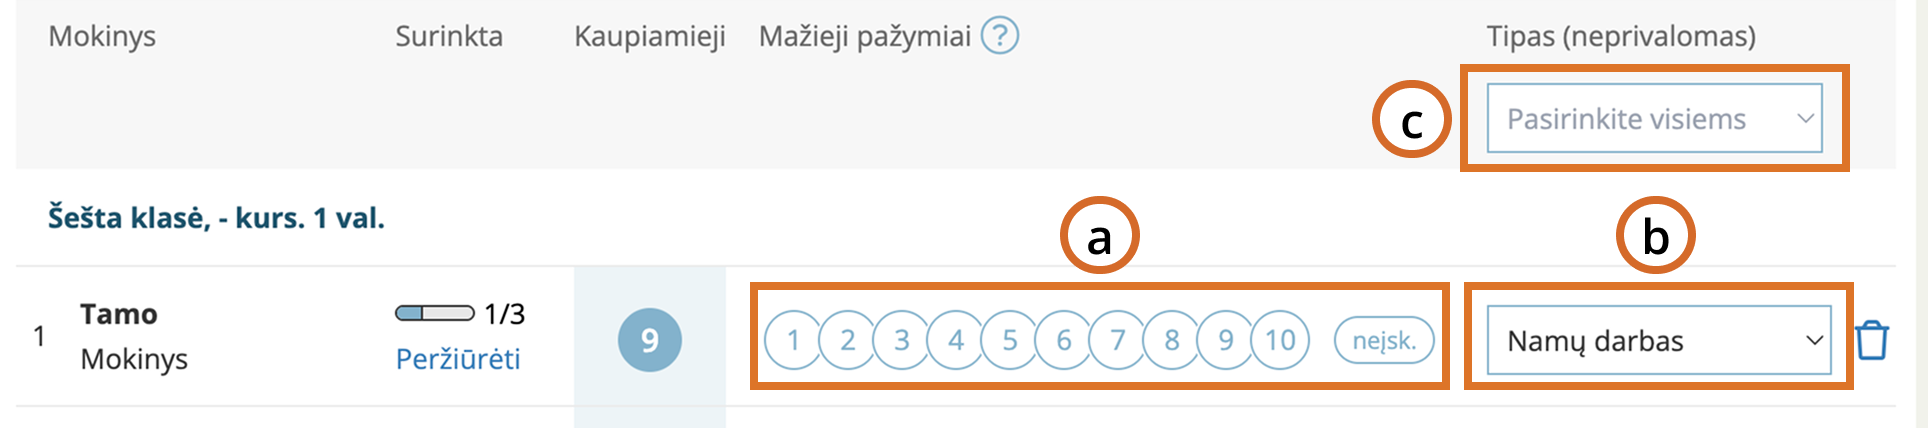Open the Namų darbas type dropdown
The height and width of the screenshot is (428, 1928).
(x=1658, y=341)
